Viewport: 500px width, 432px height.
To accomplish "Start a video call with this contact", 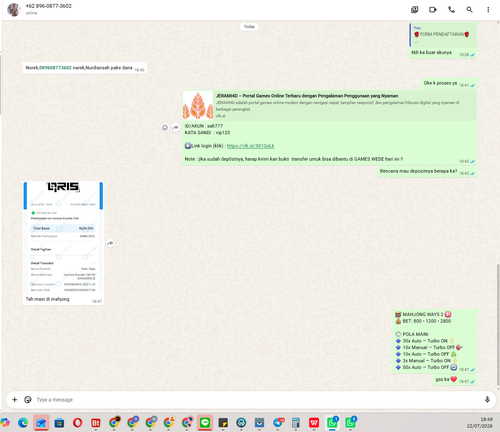I will click(x=433, y=10).
